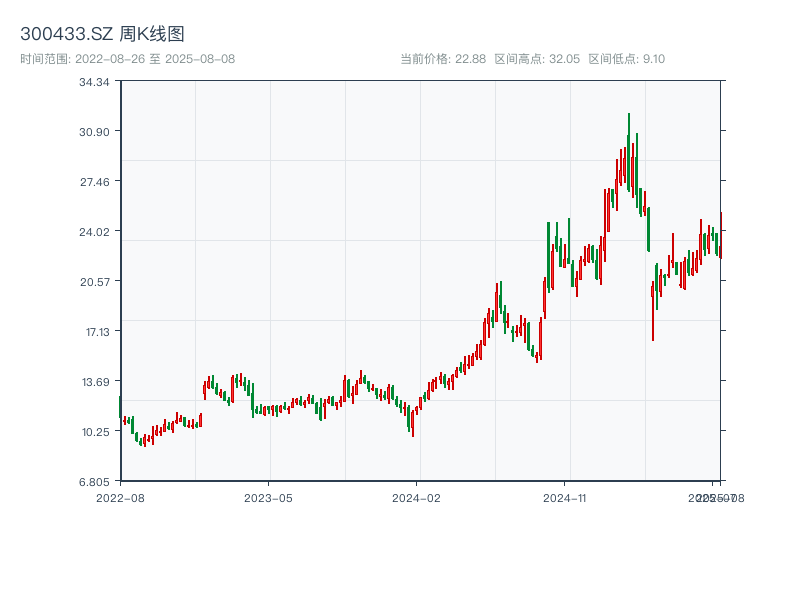800x600 pixels.
Task: Click the 2024-02 date axis label
Action: click(416, 497)
